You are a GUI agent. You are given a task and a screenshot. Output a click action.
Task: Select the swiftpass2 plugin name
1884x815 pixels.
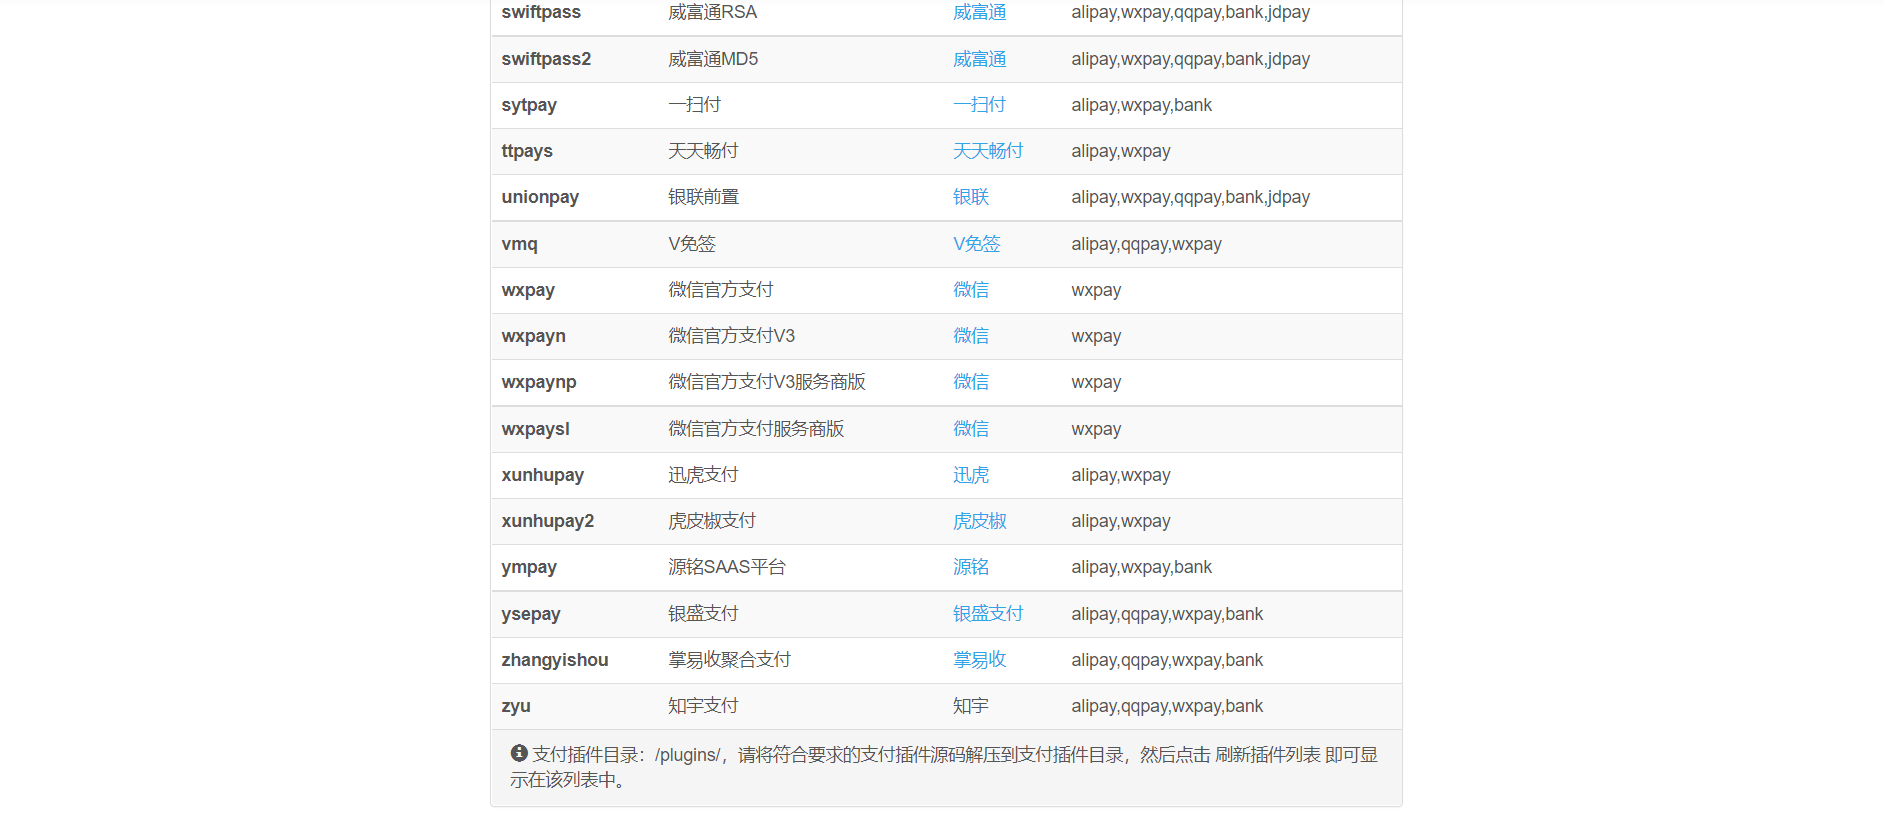coord(546,59)
